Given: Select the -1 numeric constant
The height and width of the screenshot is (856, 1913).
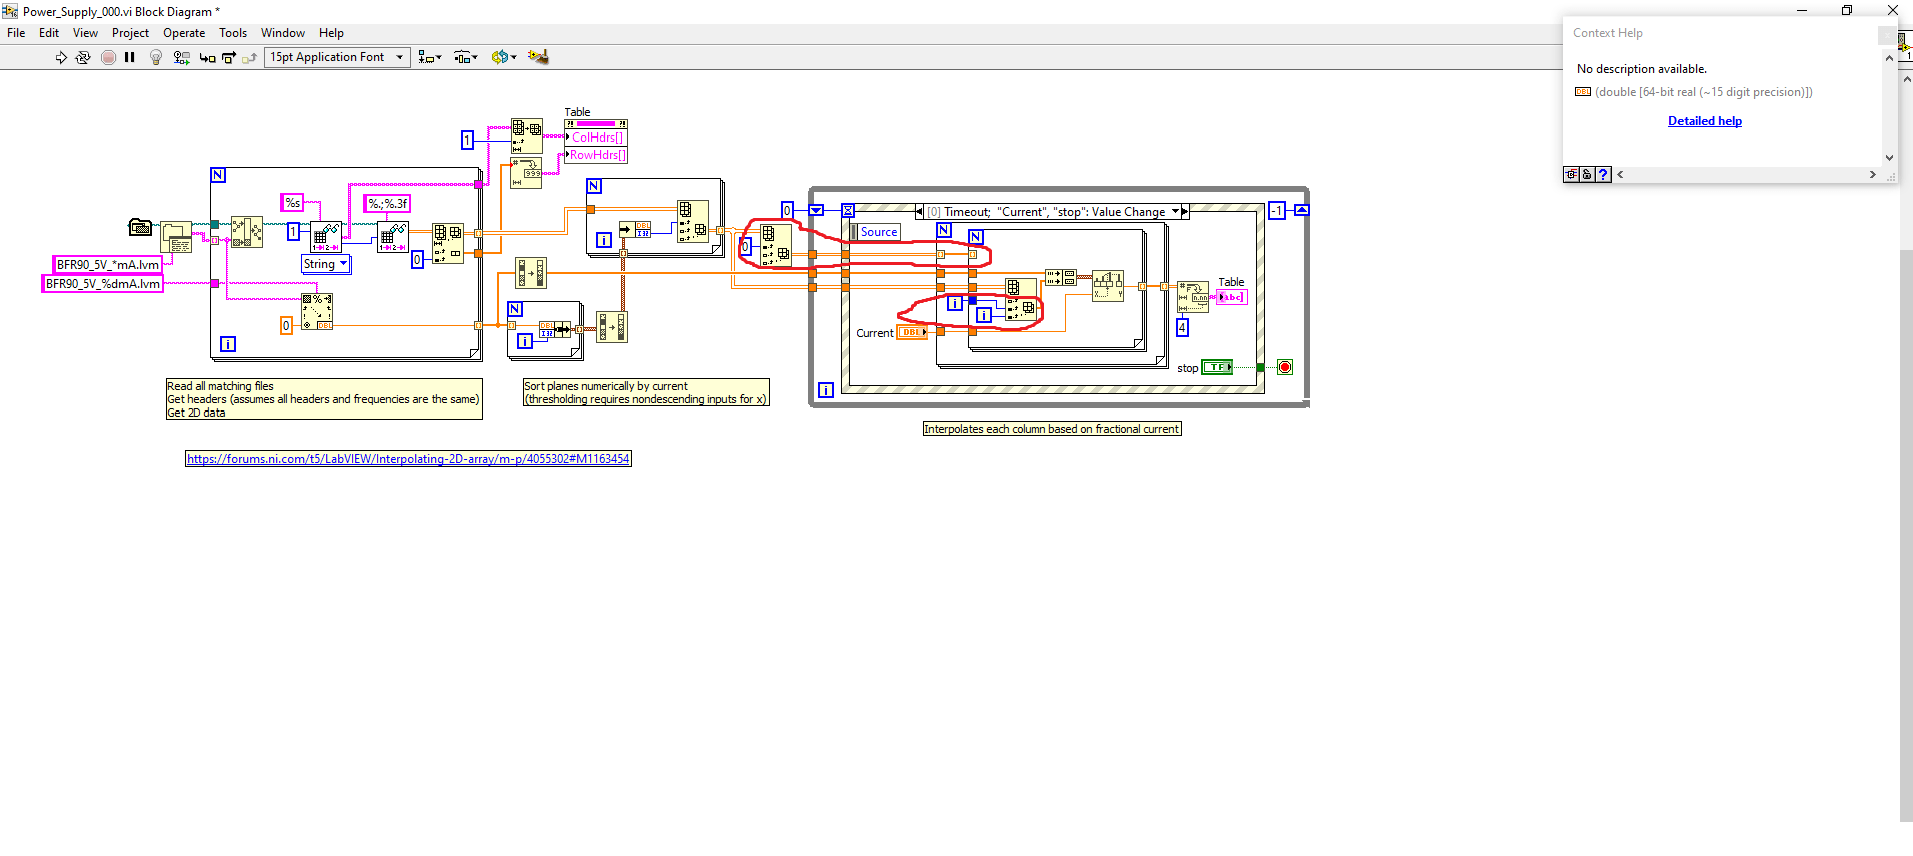Looking at the screenshot, I should pos(1276,211).
